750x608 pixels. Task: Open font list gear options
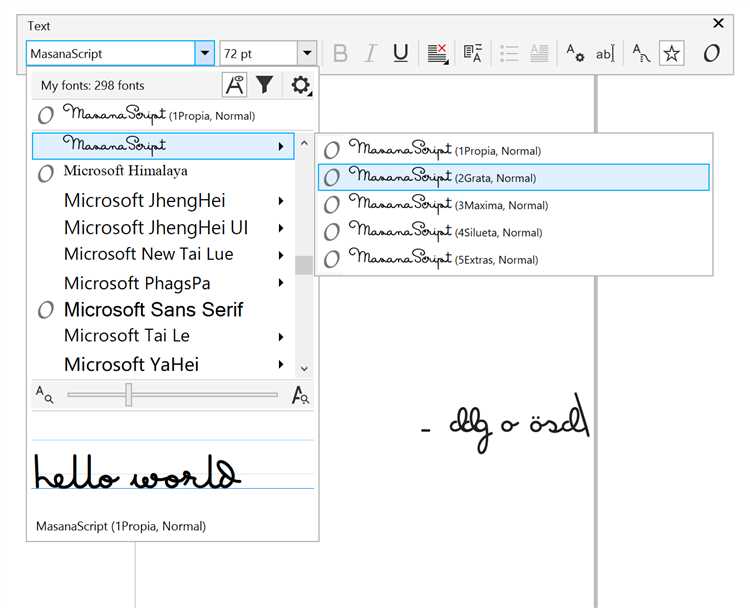click(300, 86)
